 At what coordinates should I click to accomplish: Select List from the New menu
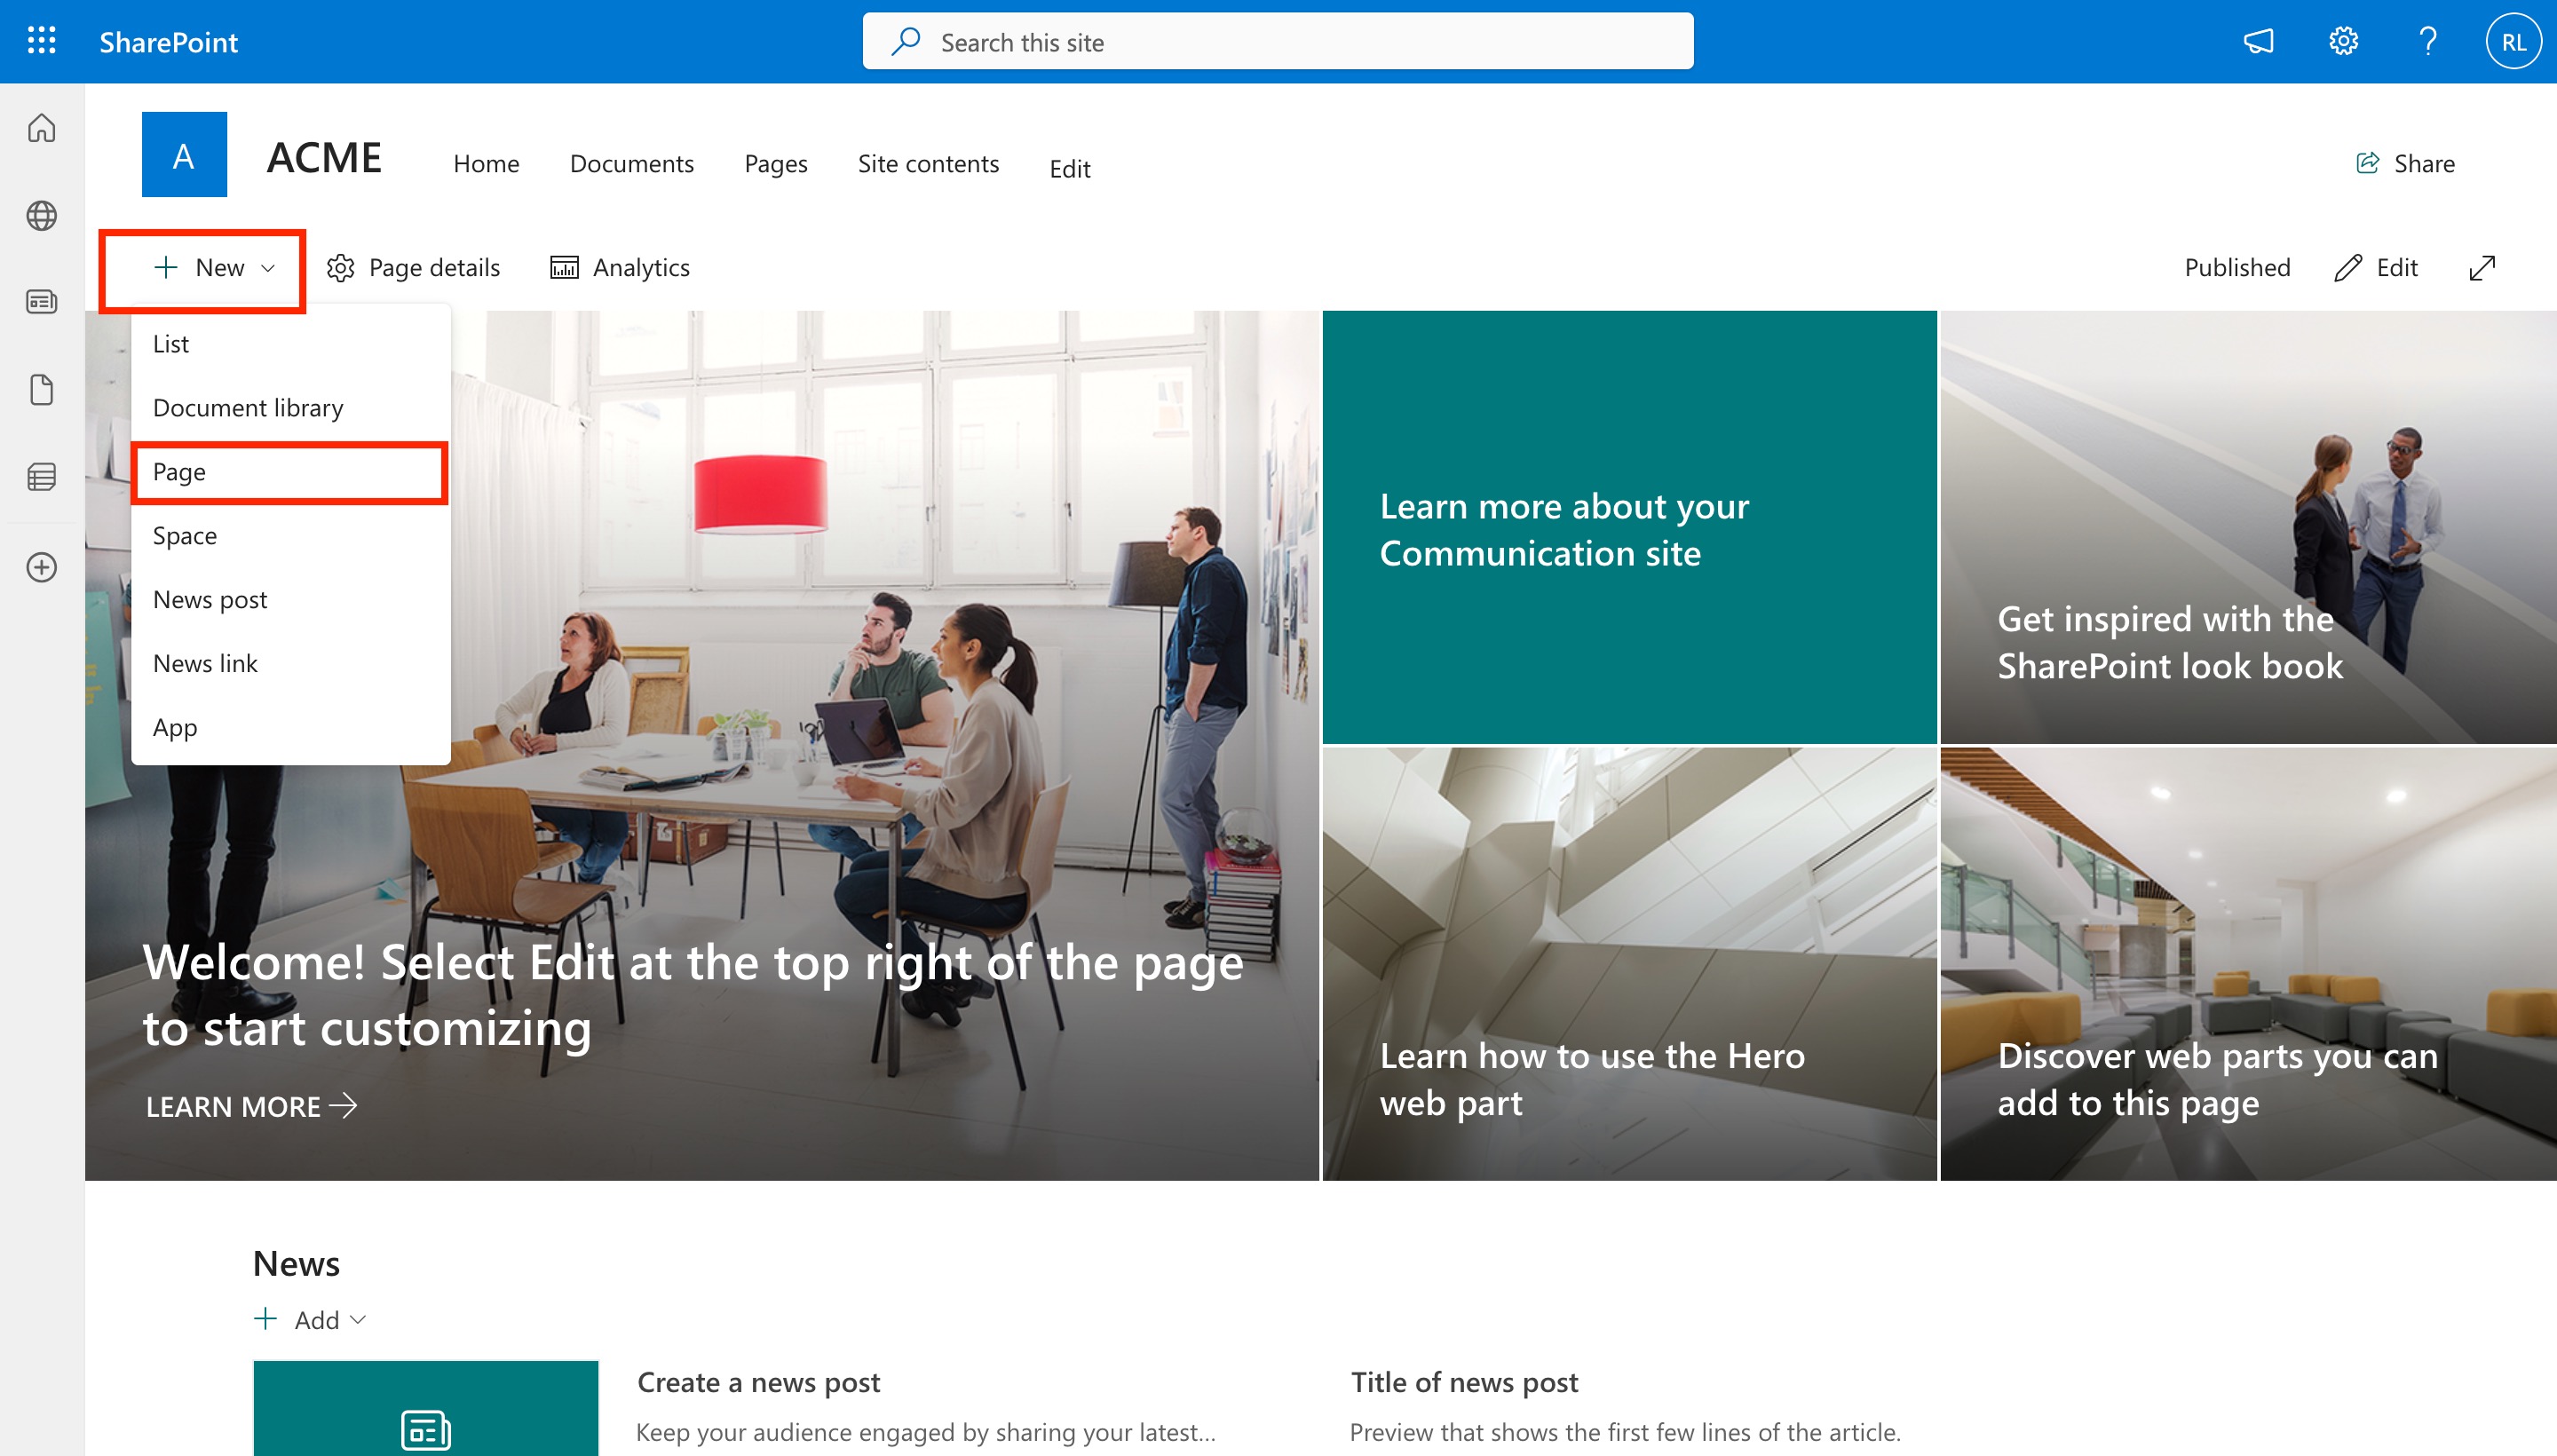coord(290,344)
